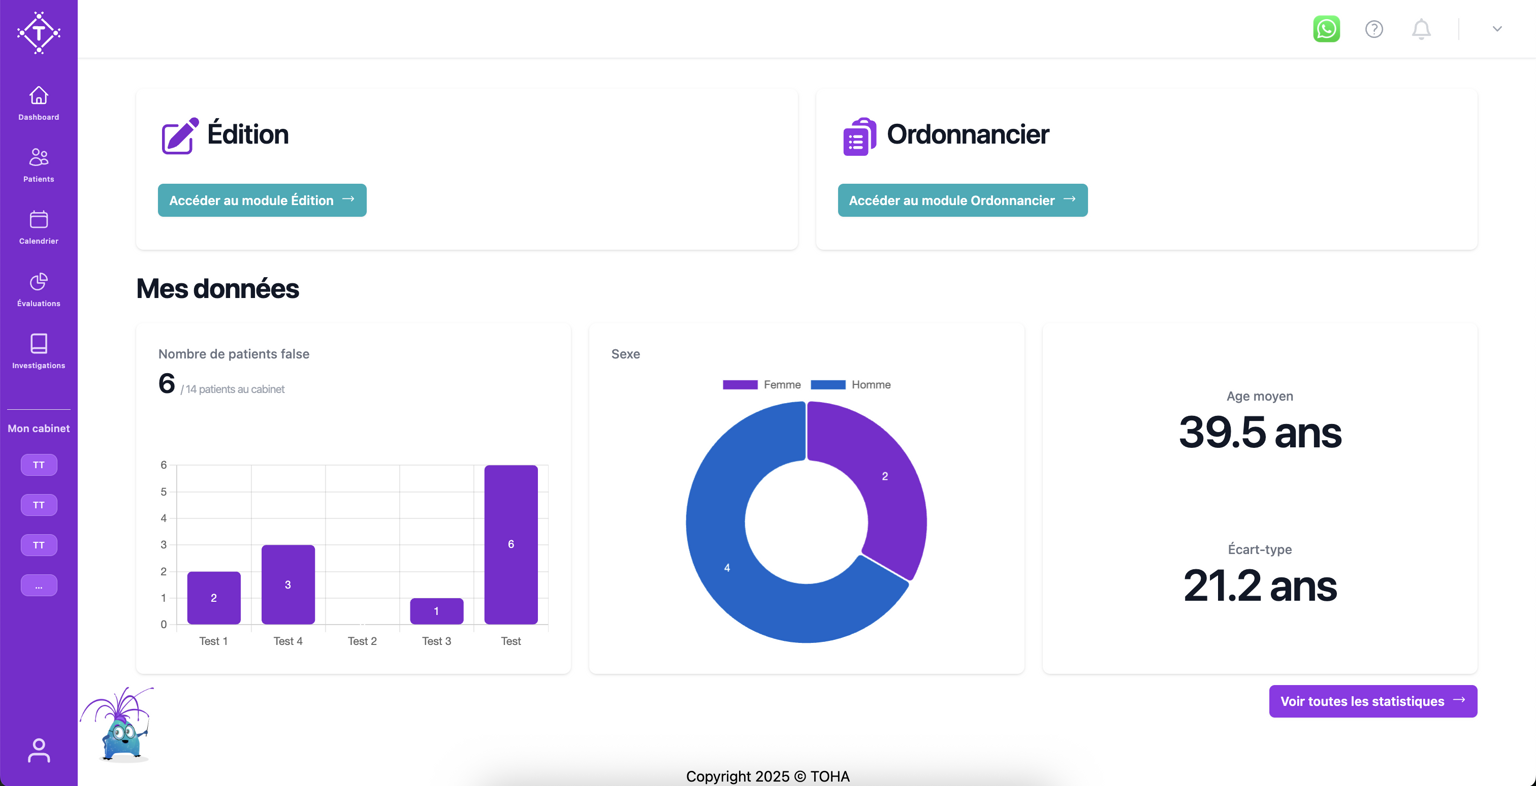Open the notifications bell
The width and height of the screenshot is (1536, 786).
pos(1421,29)
